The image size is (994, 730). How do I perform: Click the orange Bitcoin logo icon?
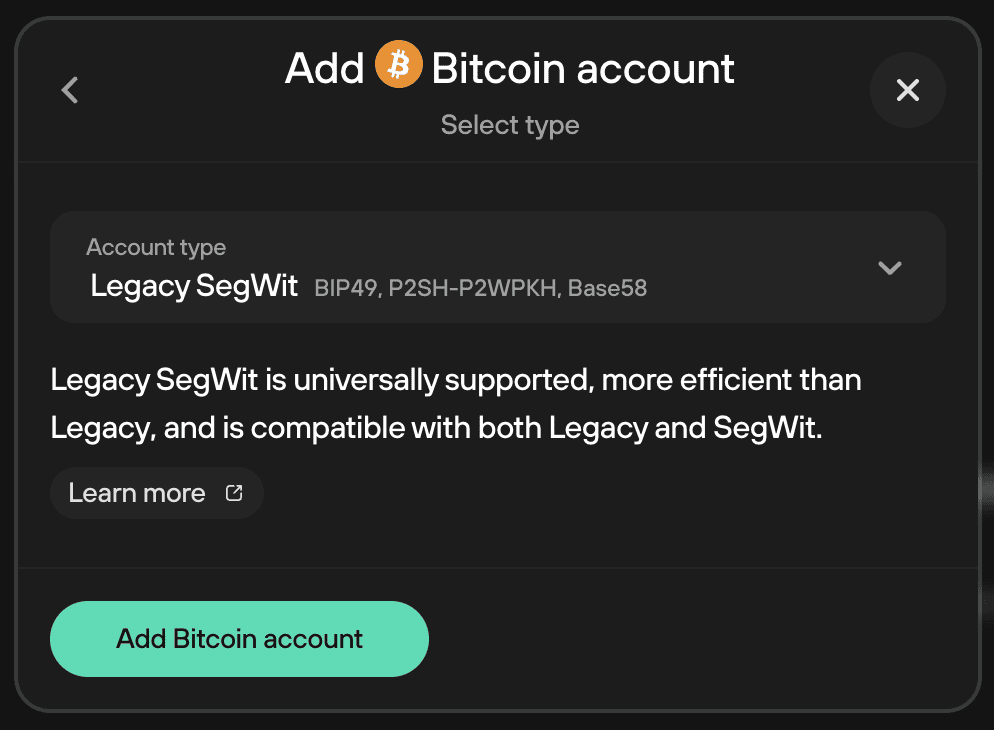coord(399,64)
